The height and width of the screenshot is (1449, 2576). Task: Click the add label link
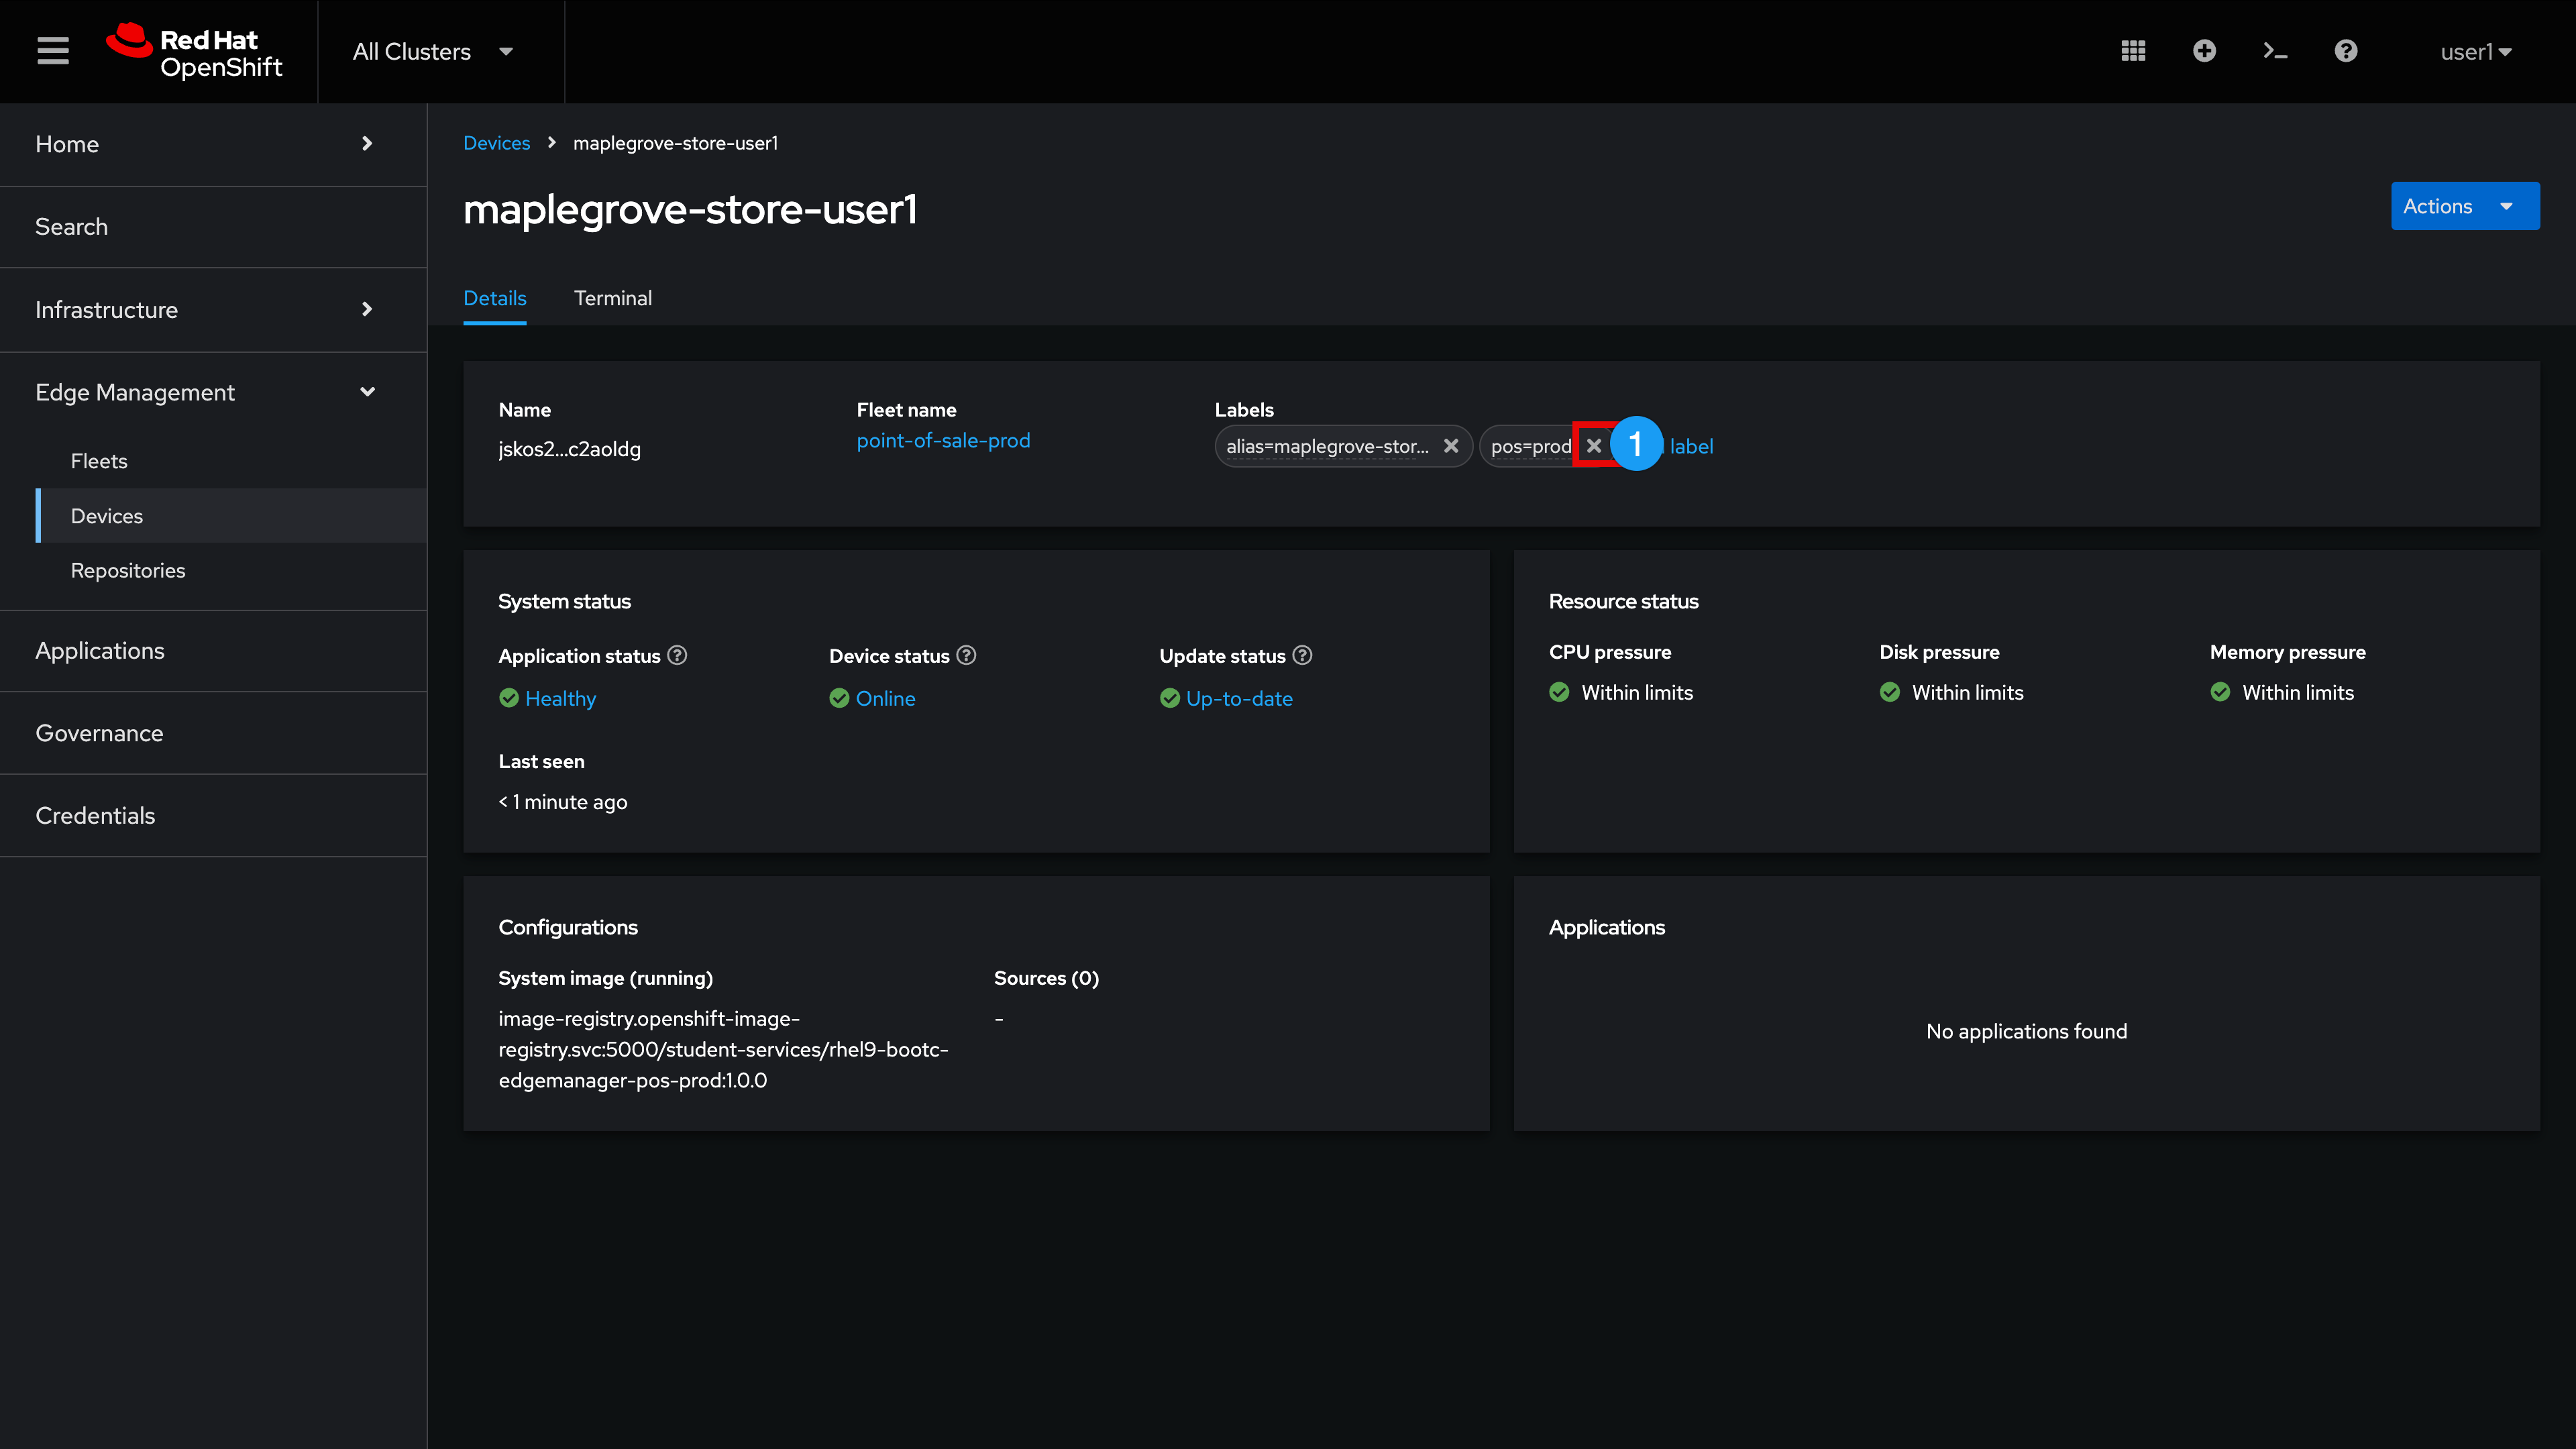click(1690, 446)
